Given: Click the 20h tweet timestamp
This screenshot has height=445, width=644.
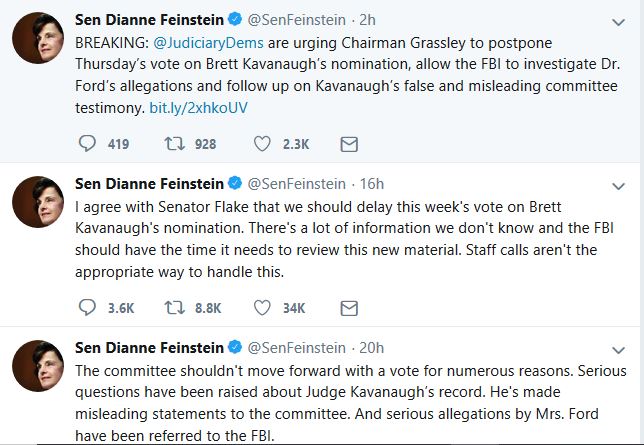Looking at the screenshot, I should [370, 348].
